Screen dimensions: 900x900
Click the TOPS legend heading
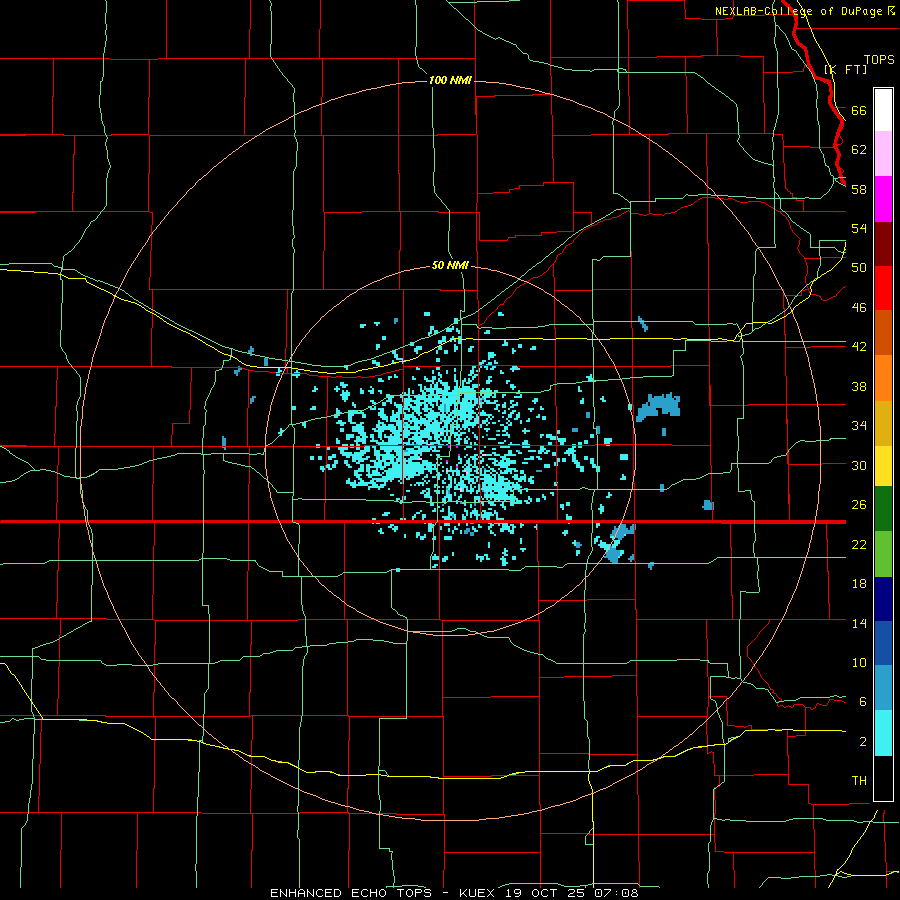tap(879, 59)
